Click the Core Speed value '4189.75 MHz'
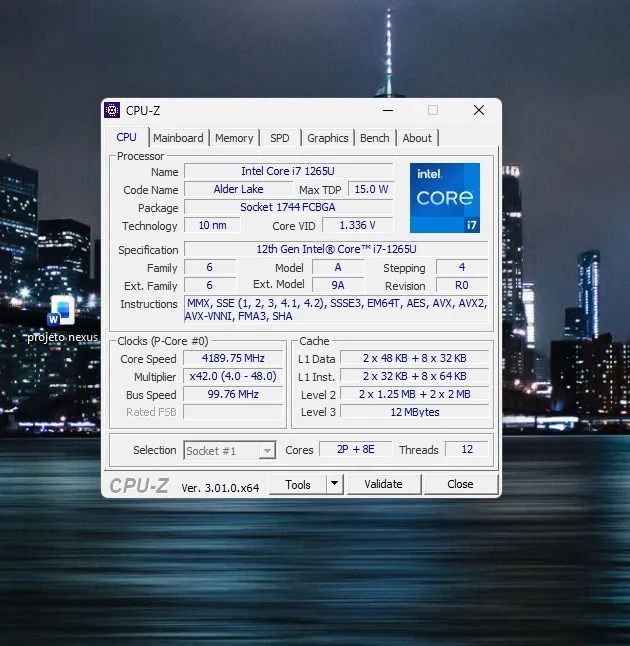This screenshot has height=646, width=630. point(233,358)
